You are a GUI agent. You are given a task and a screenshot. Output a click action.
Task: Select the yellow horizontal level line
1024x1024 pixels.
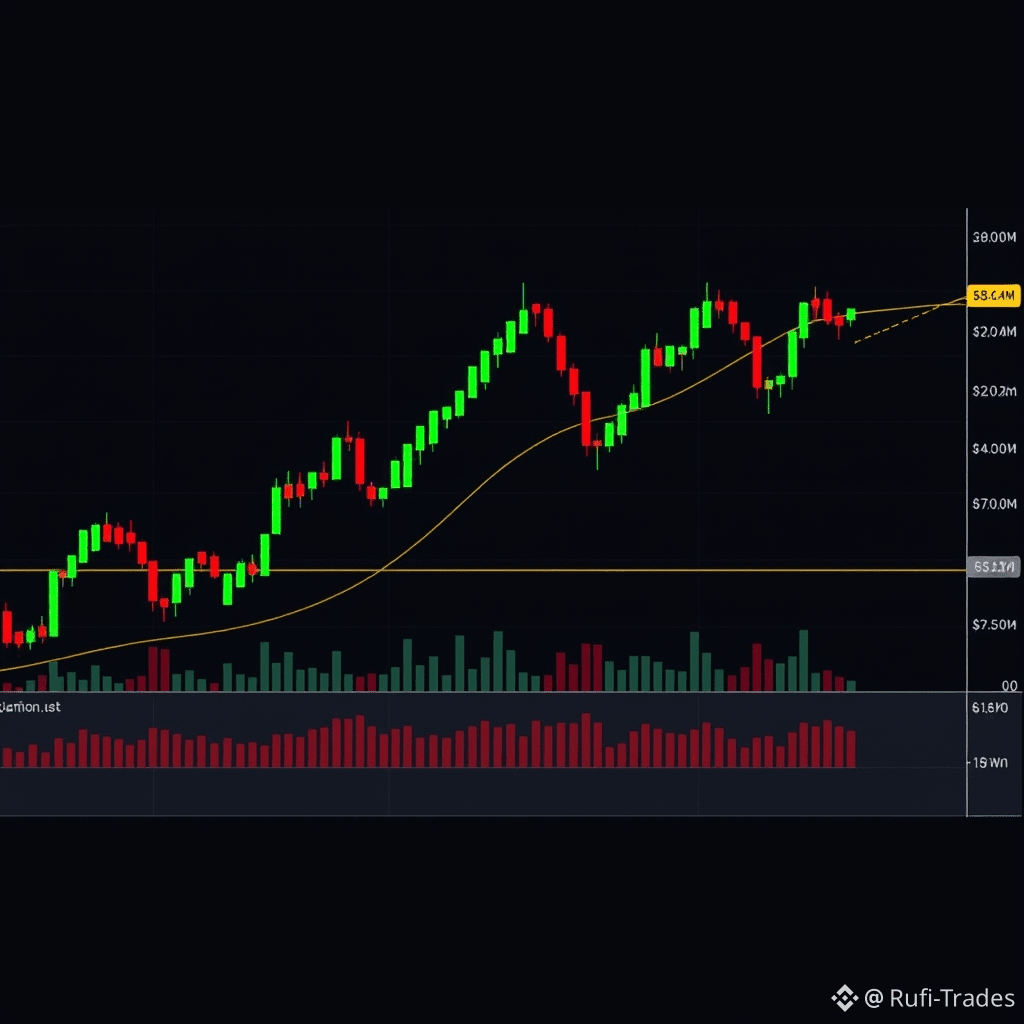tap(483, 570)
